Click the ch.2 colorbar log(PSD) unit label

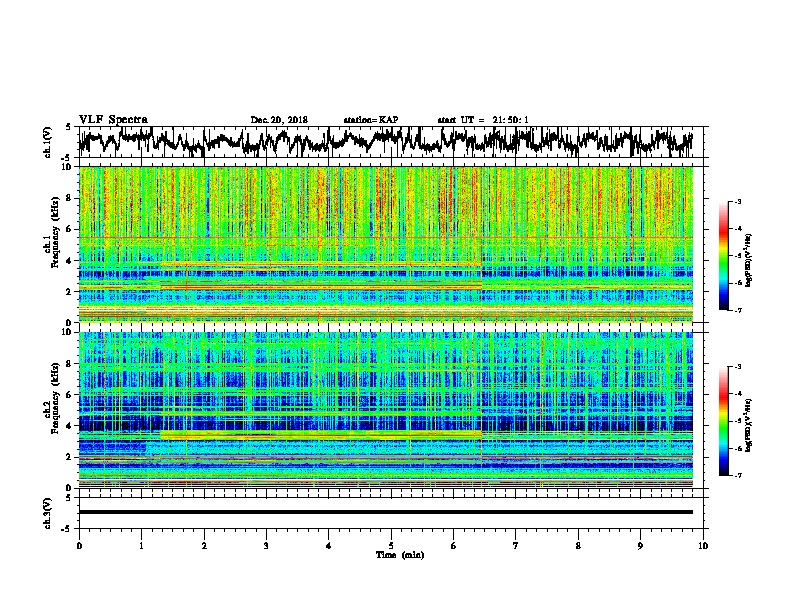749,425
